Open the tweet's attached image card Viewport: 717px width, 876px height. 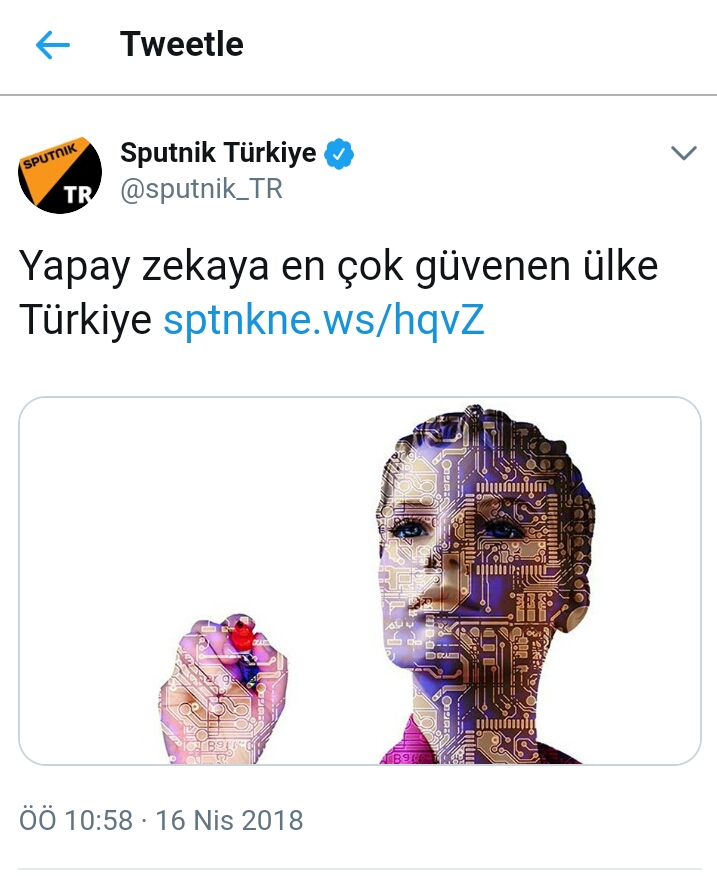tap(360, 580)
